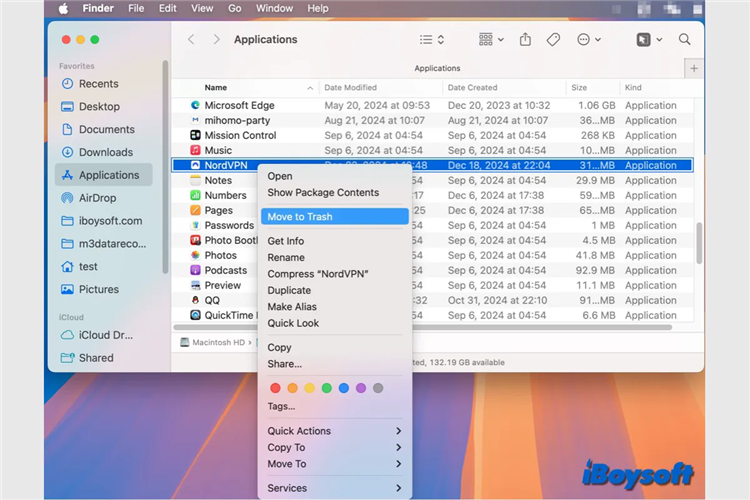Apply the purple tag color

(x=361, y=388)
